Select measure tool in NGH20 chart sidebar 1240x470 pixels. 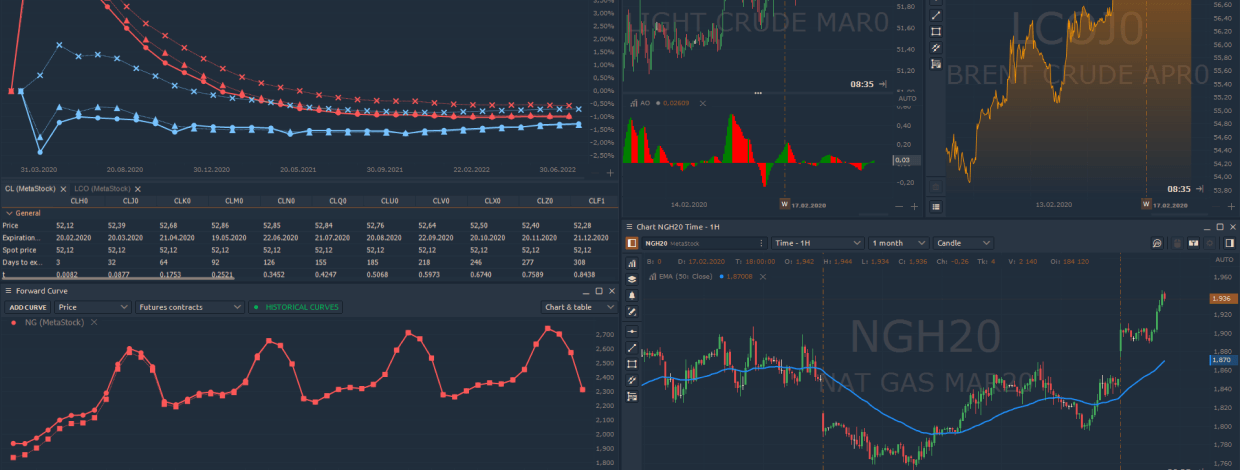click(x=632, y=380)
